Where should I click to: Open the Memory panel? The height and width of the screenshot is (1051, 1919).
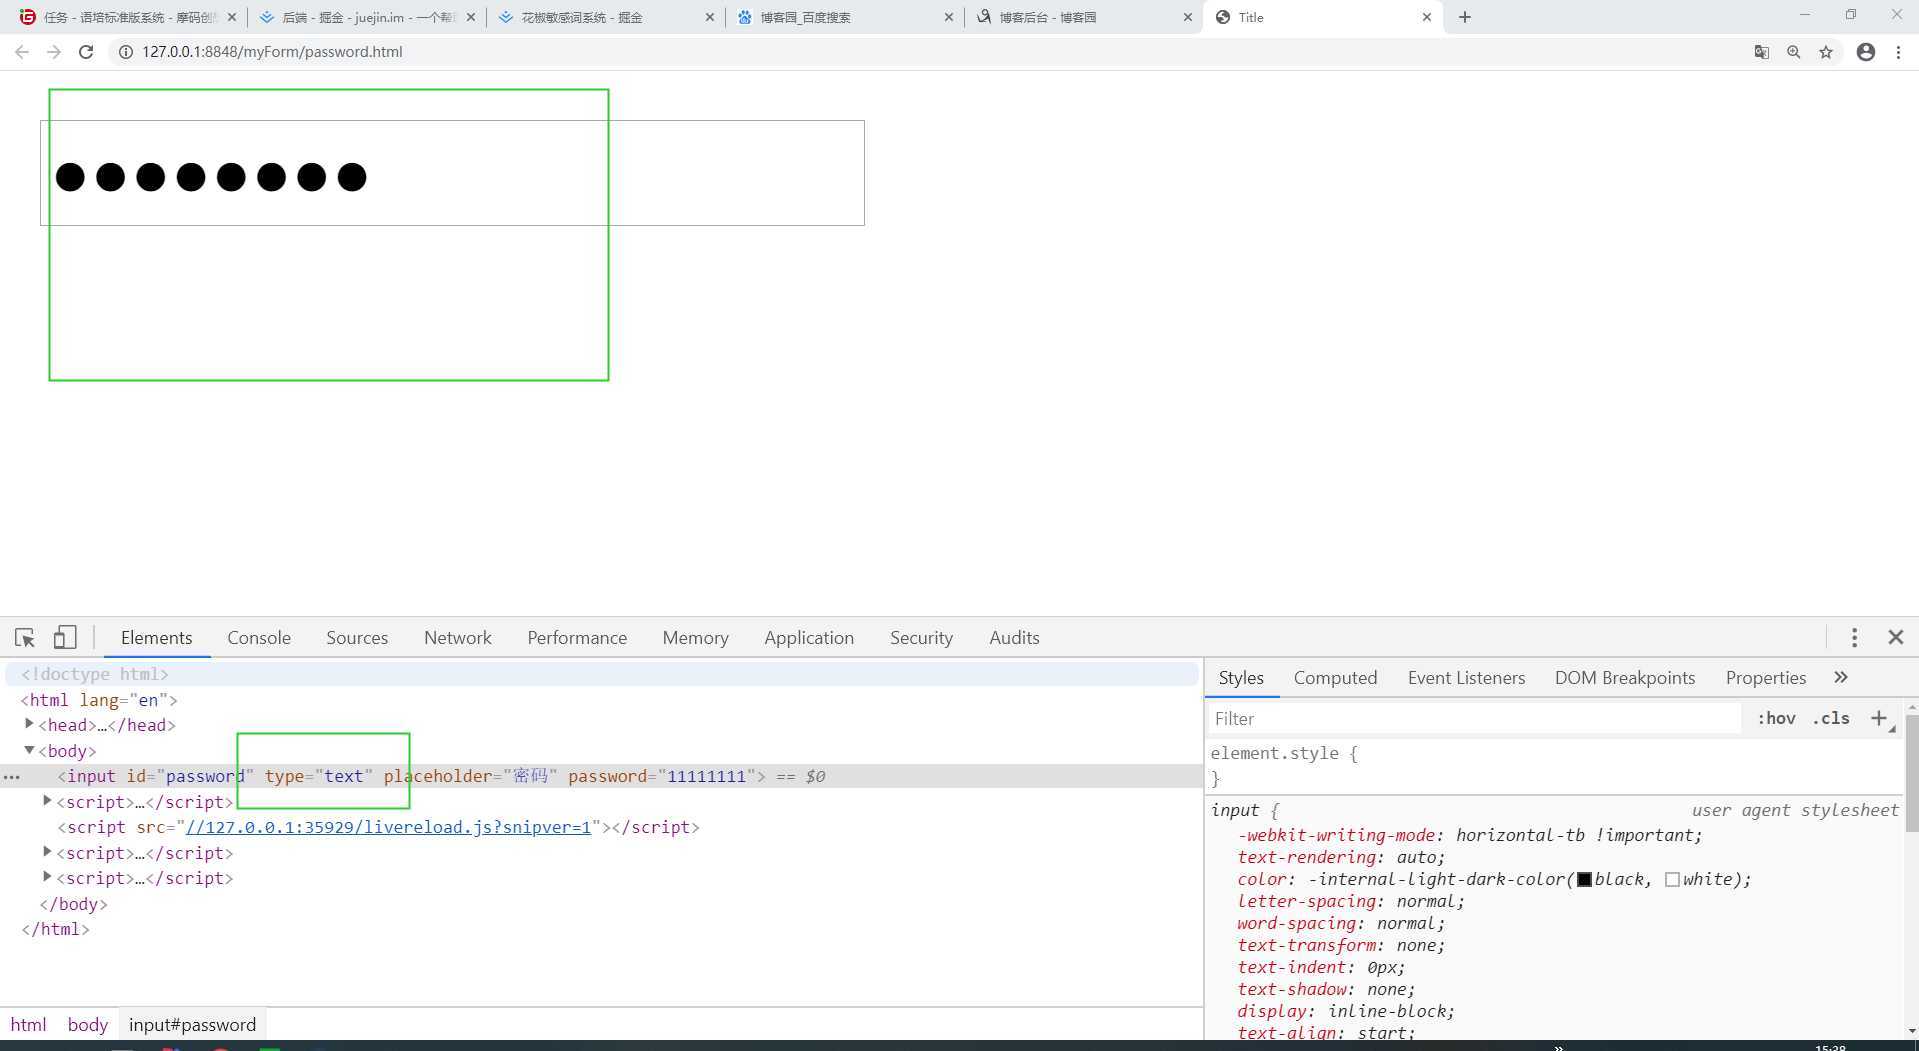coord(695,638)
